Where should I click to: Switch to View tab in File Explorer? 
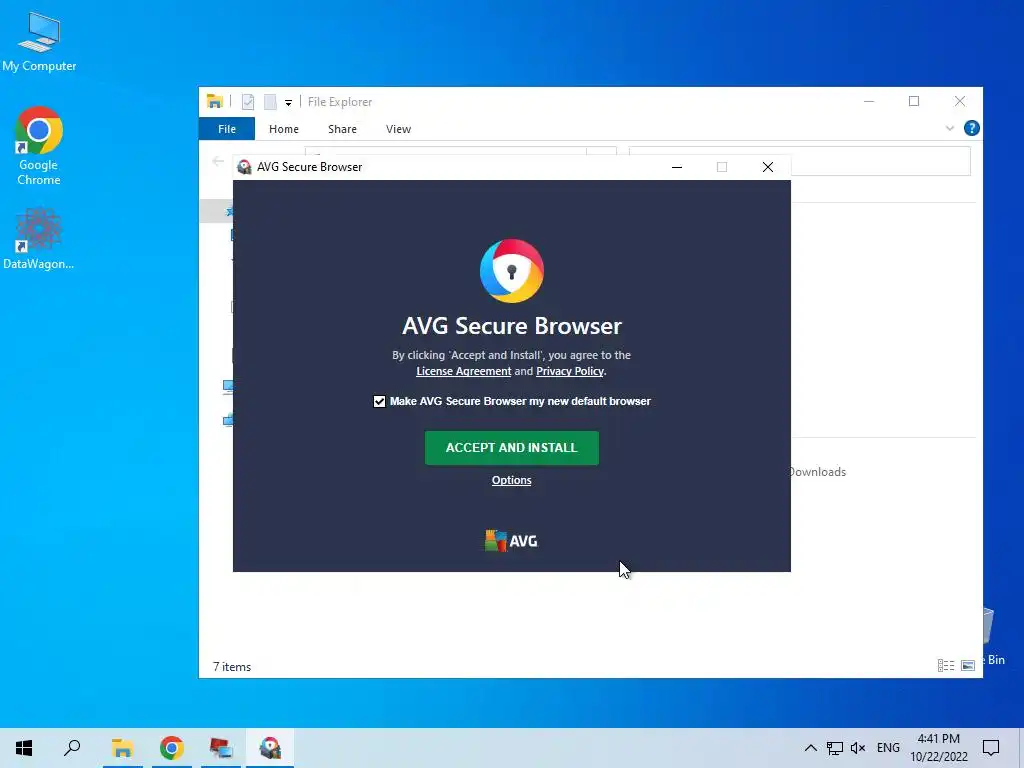(x=398, y=129)
